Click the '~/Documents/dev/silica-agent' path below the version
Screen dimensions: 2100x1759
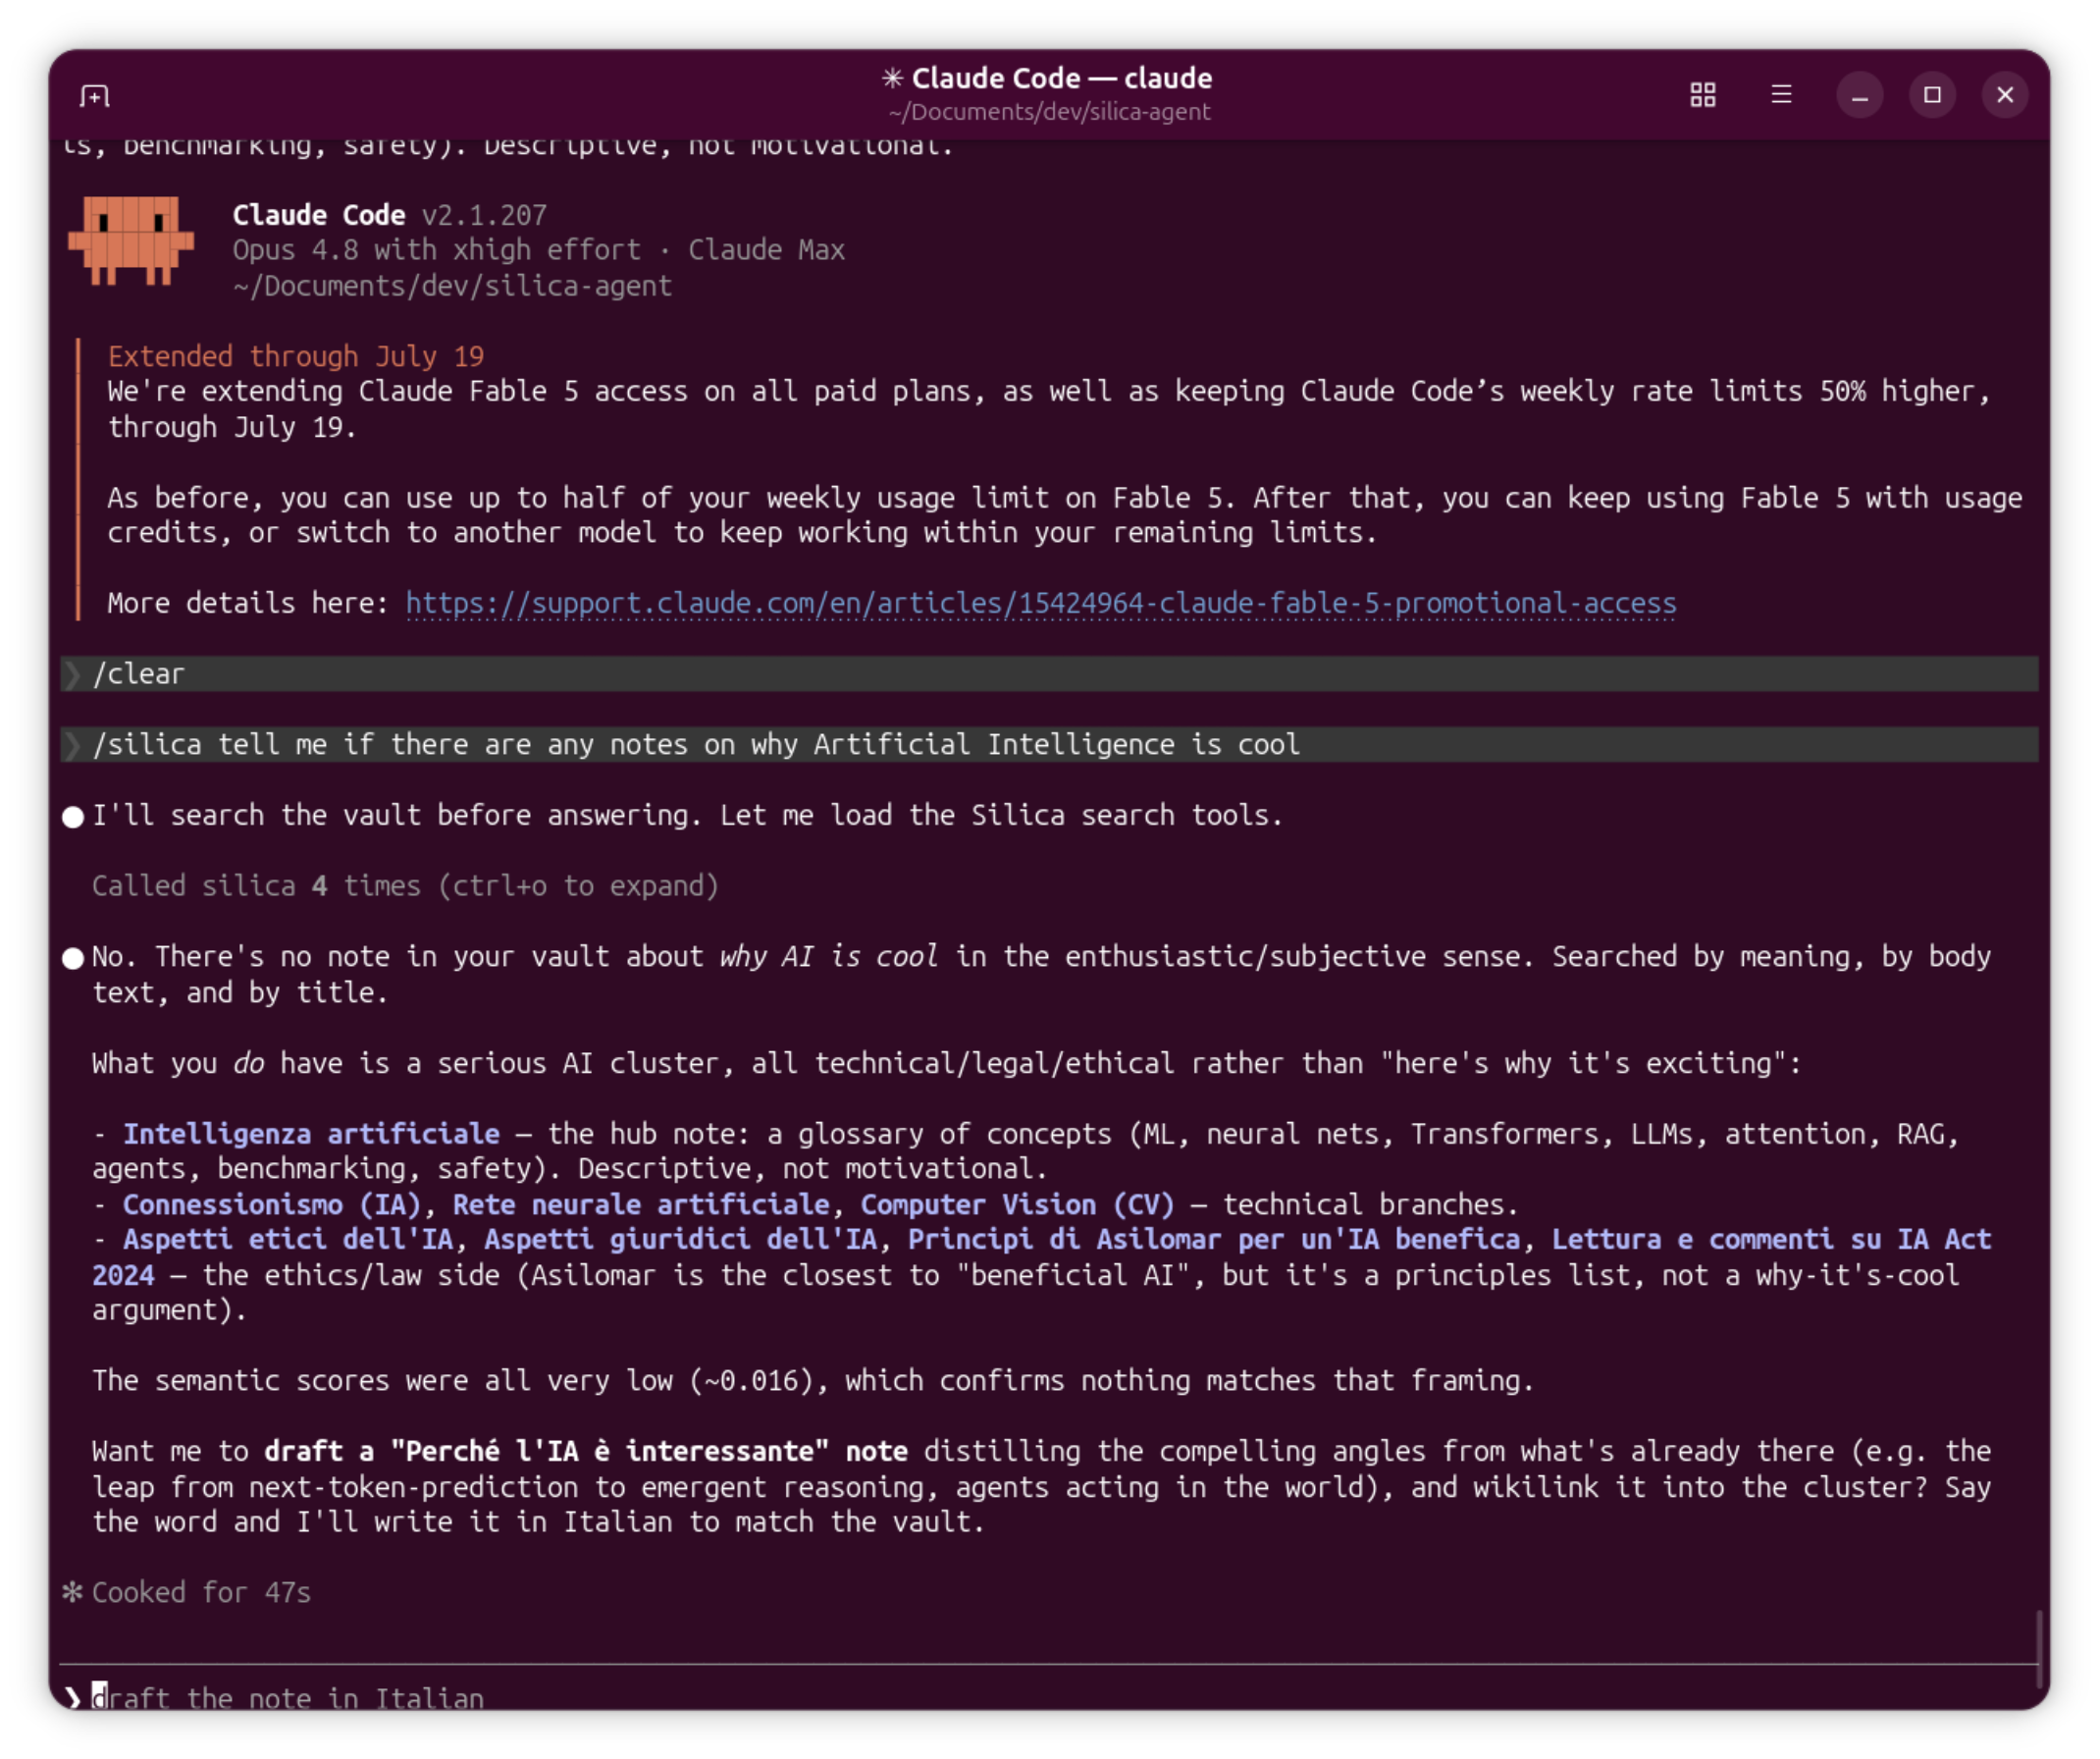452,286
